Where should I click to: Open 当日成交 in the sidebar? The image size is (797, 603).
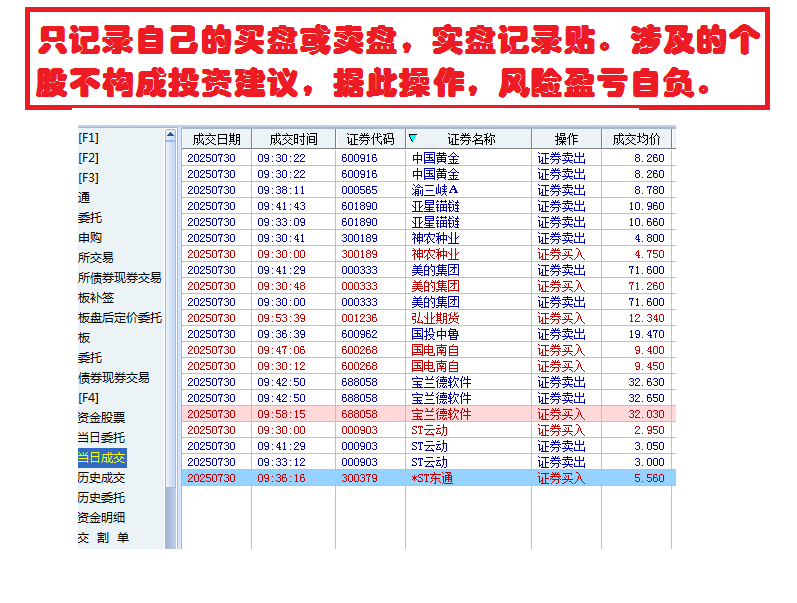(x=102, y=458)
